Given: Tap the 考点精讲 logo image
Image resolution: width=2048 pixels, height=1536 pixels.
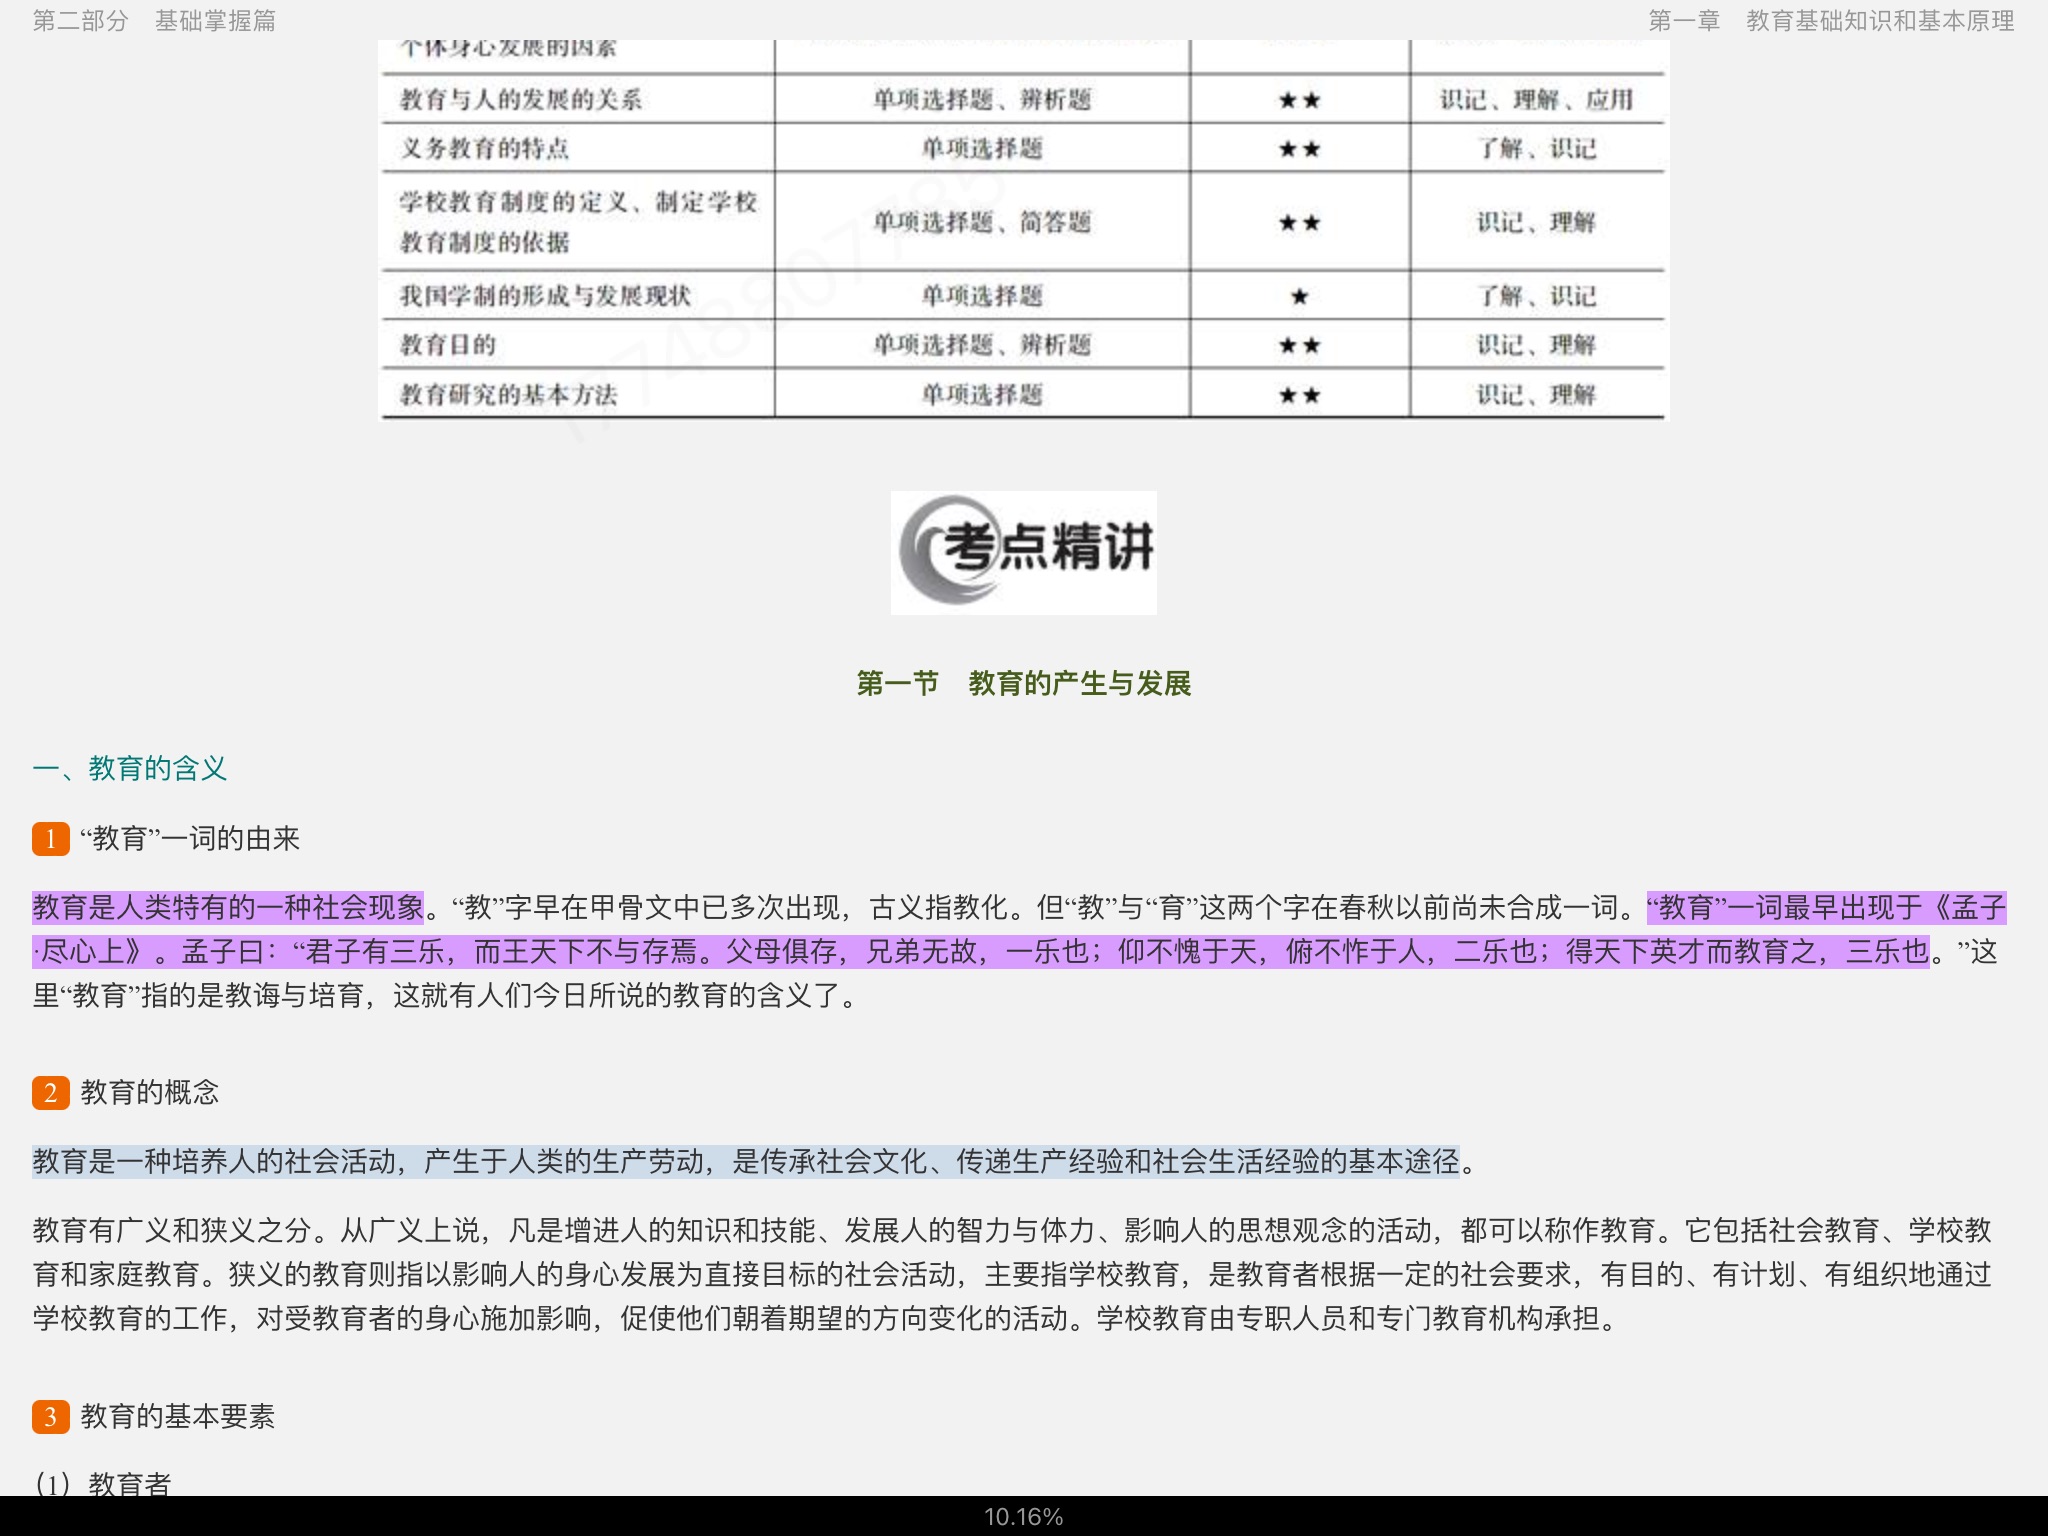Looking at the screenshot, I should pos(1023,552).
